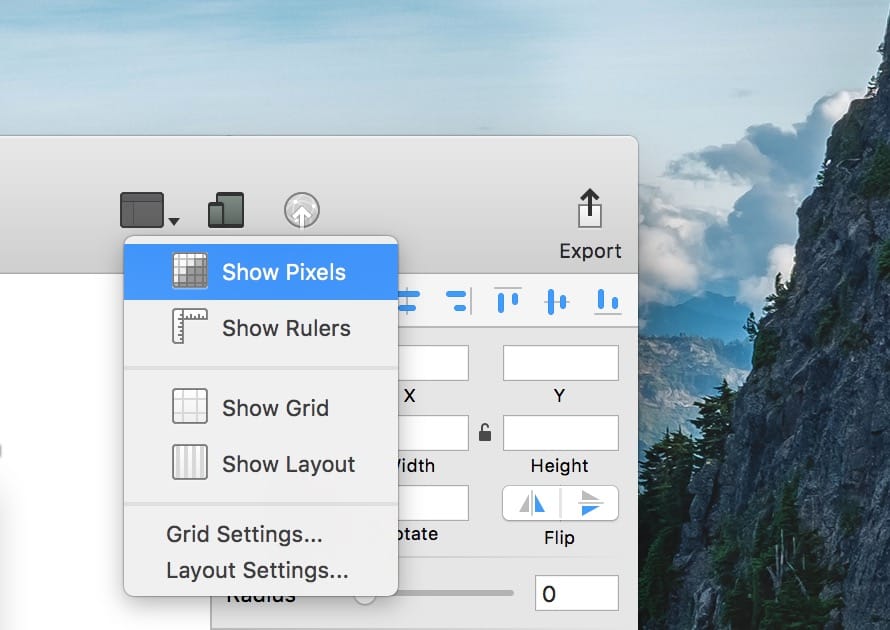Screen dimensions: 890x630
Task: Open Grid Settings…
Action: 244,534
